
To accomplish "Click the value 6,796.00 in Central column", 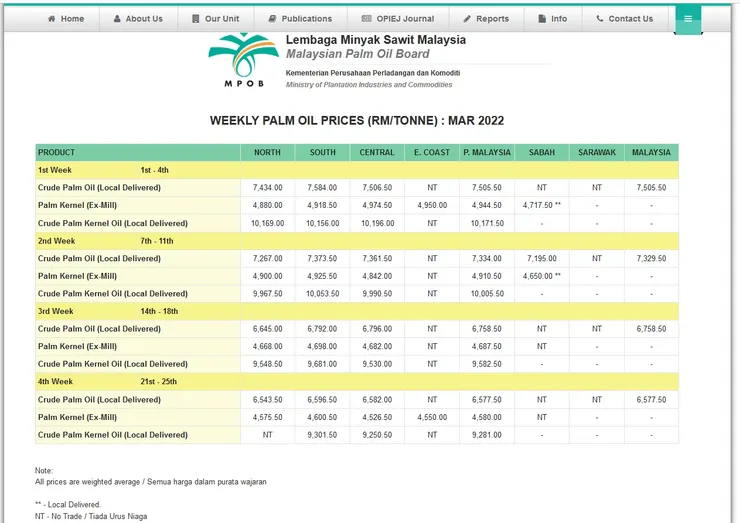I will point(377,329).
